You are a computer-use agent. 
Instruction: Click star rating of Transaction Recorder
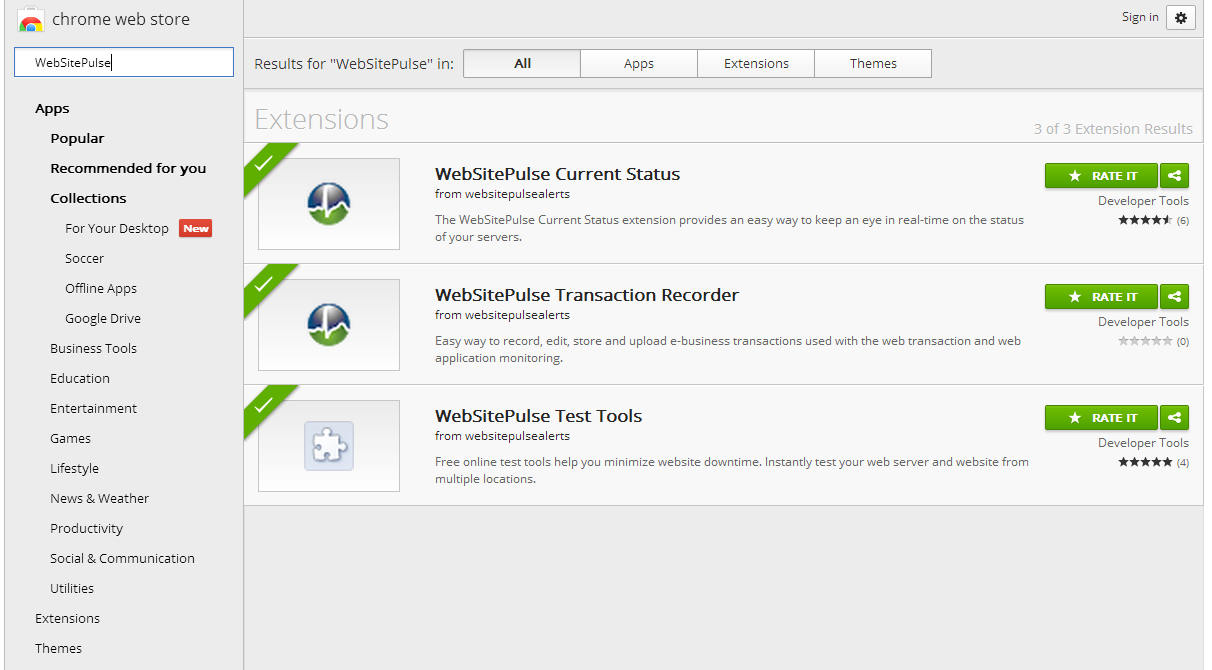(x=1145, y=341)
